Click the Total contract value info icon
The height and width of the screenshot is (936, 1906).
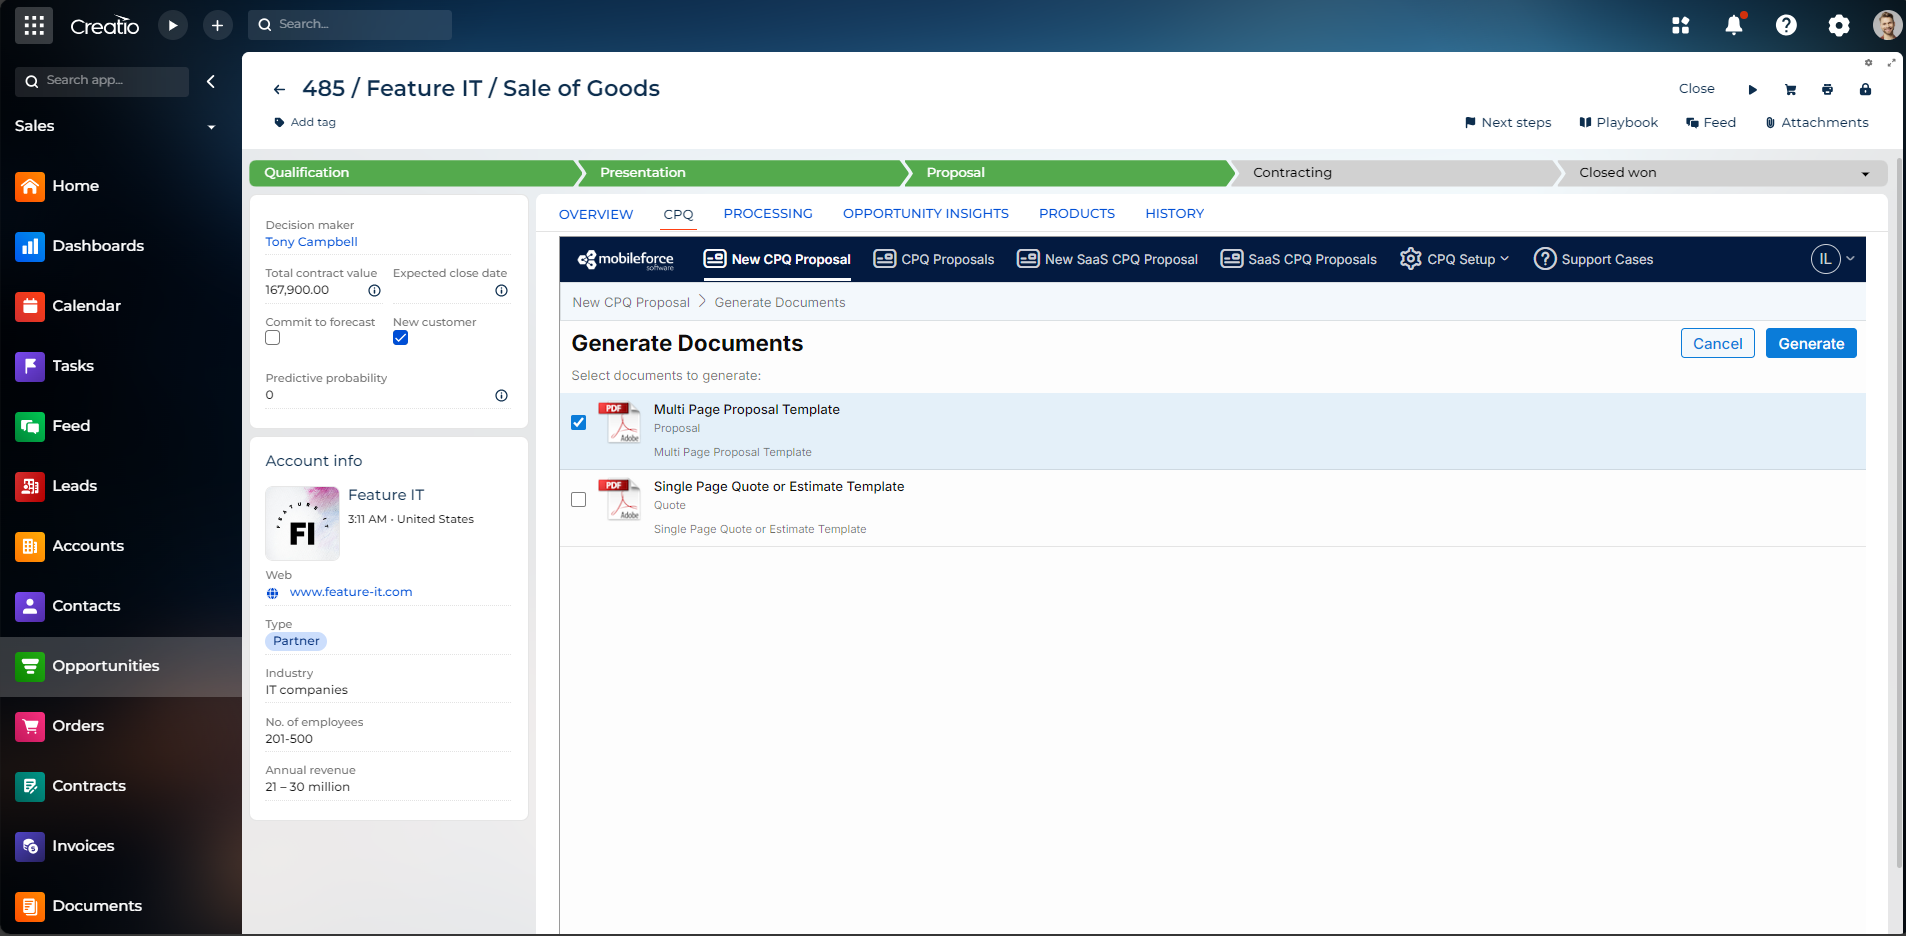click(x=374, y=291)
